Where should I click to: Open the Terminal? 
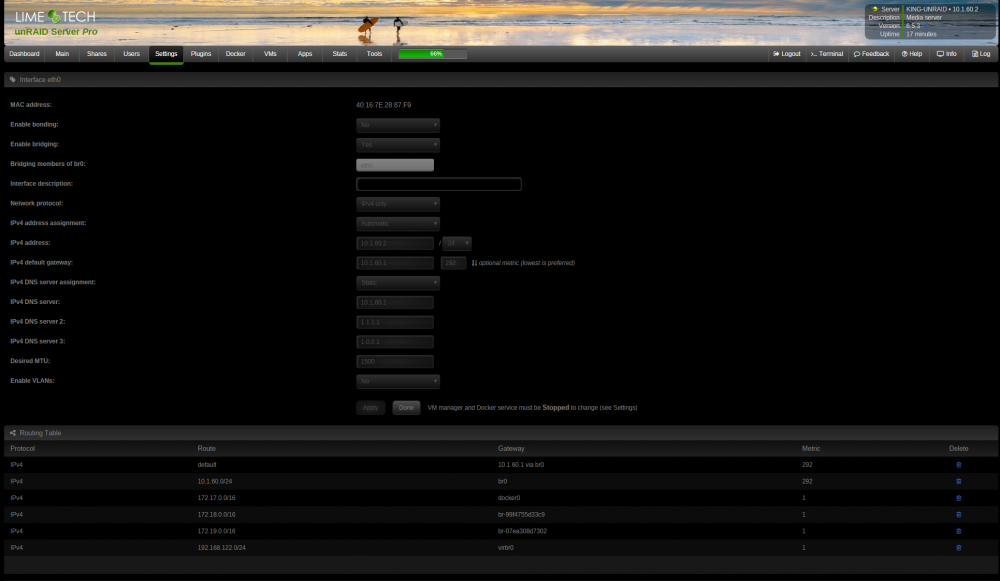827,54
